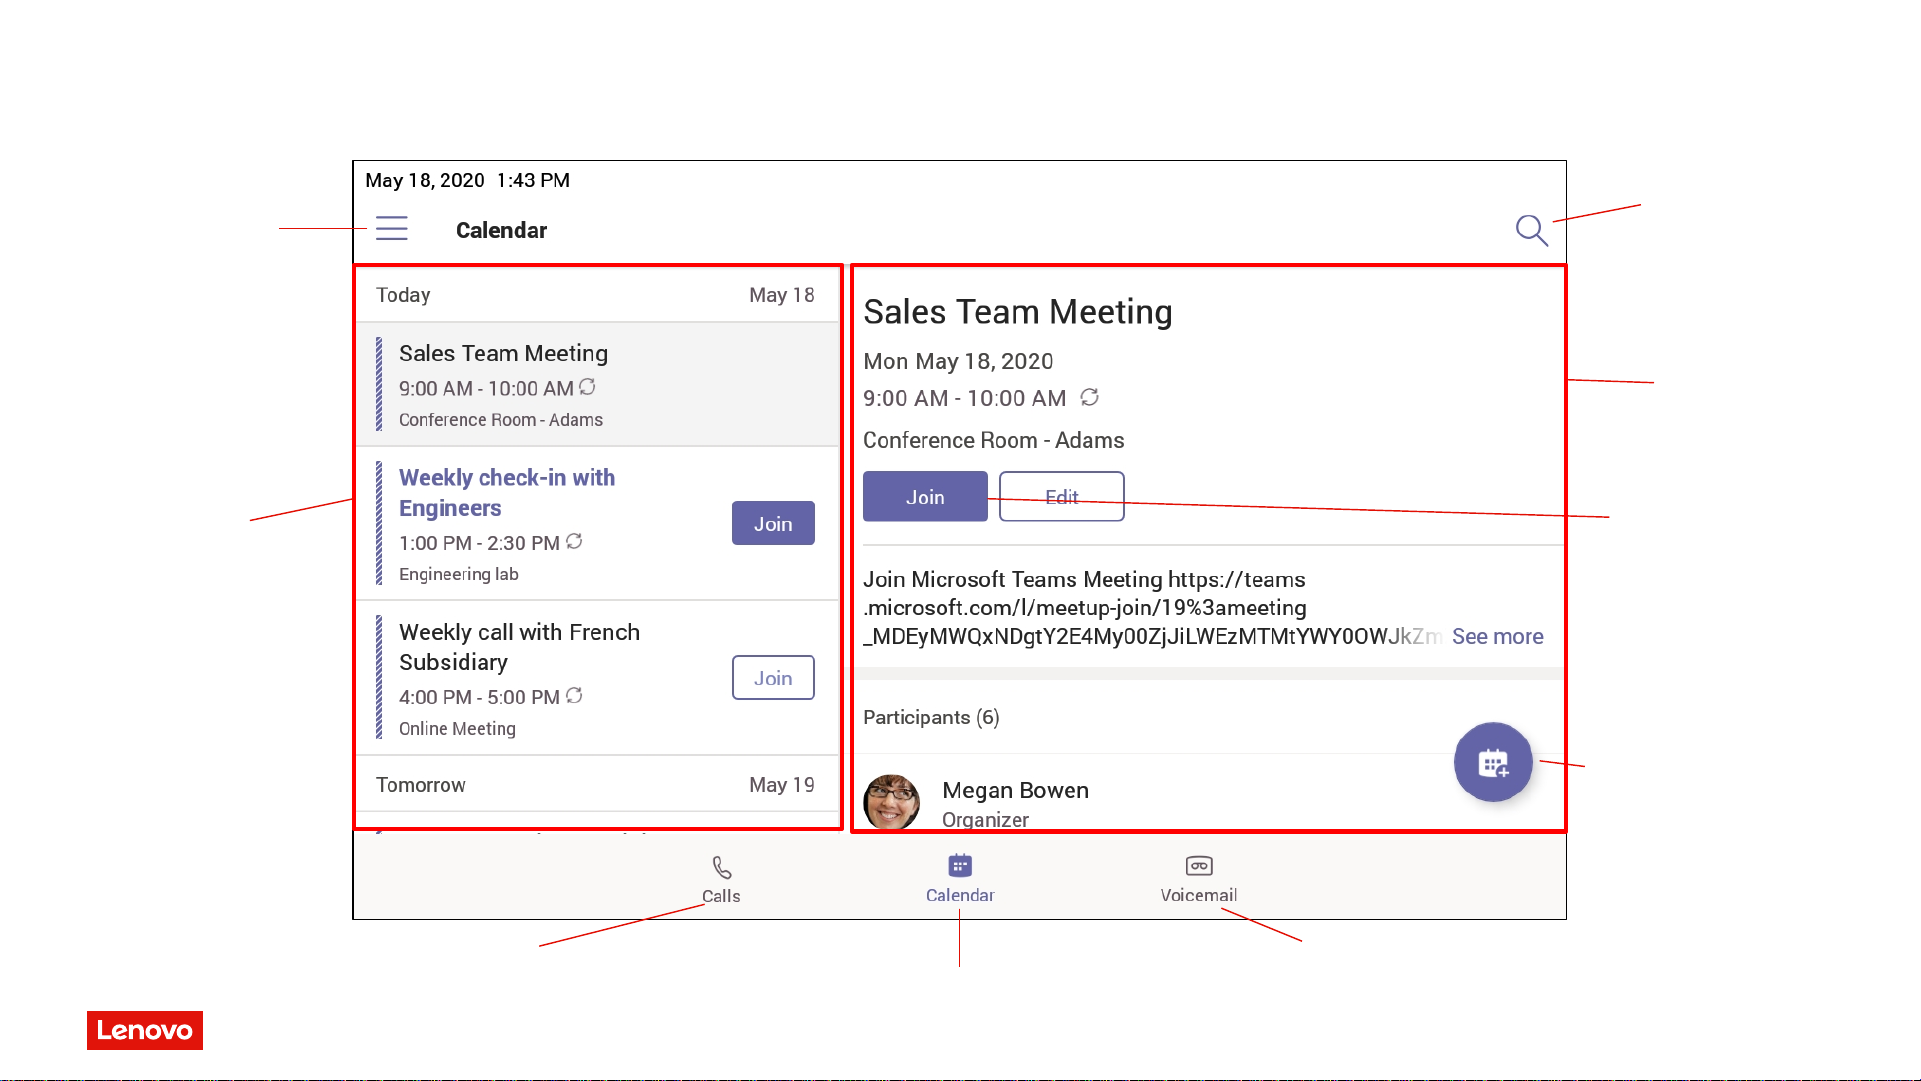Screen dimensions: 1921x1081
Task: Click Join in Sales Team Meeting details
Action: (x=925, y=496)
